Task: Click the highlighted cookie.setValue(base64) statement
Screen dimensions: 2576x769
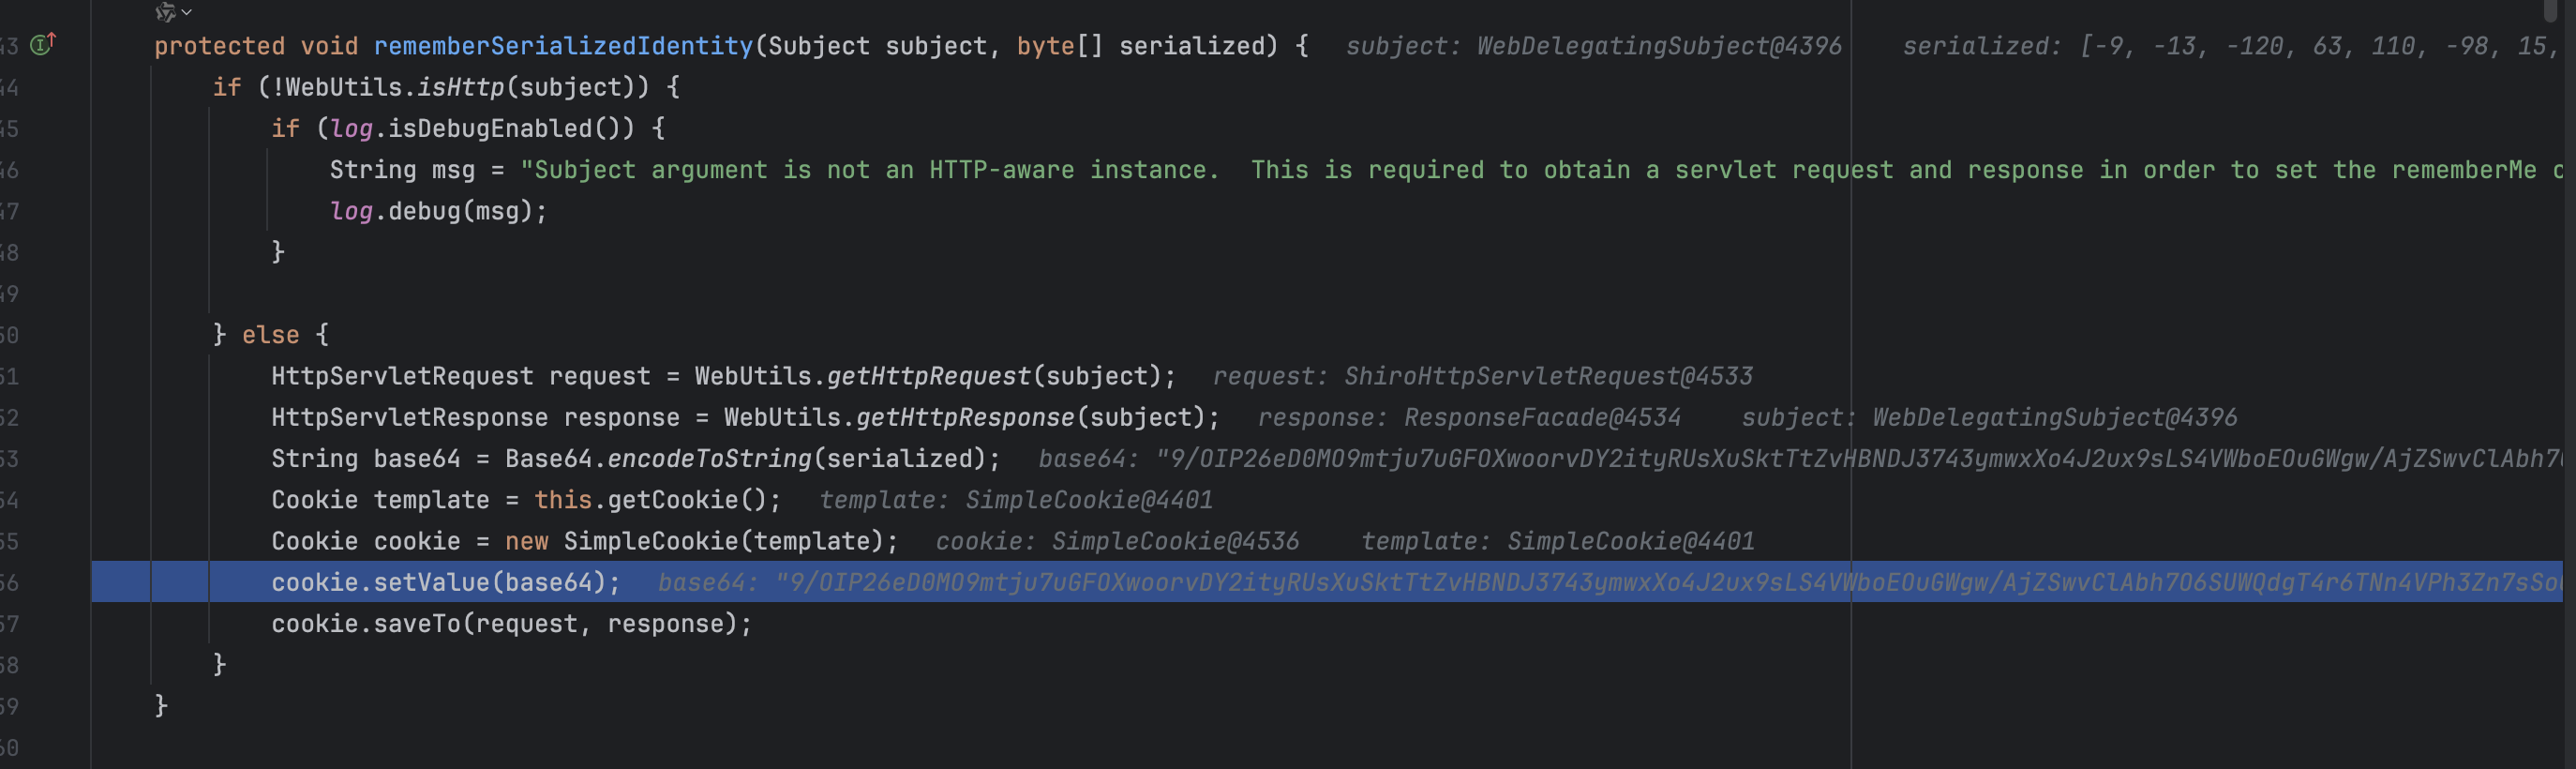Action: [445, 582]
